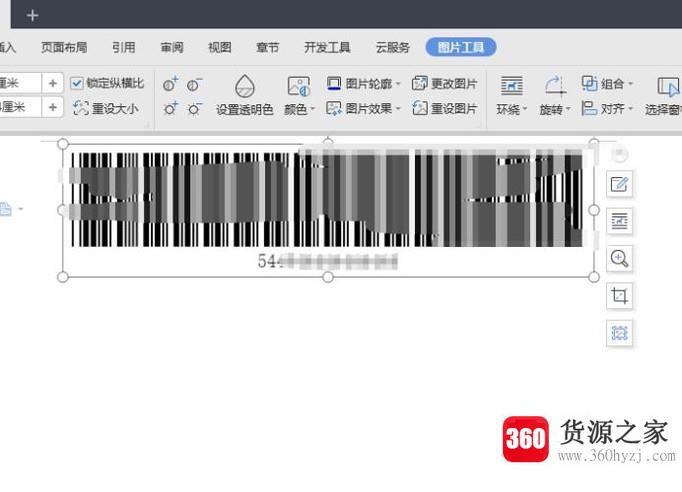Viewport: 682px width, 492px height.
Task: Click the floating fit-frame icon below crop
Action: click(619, 333)
